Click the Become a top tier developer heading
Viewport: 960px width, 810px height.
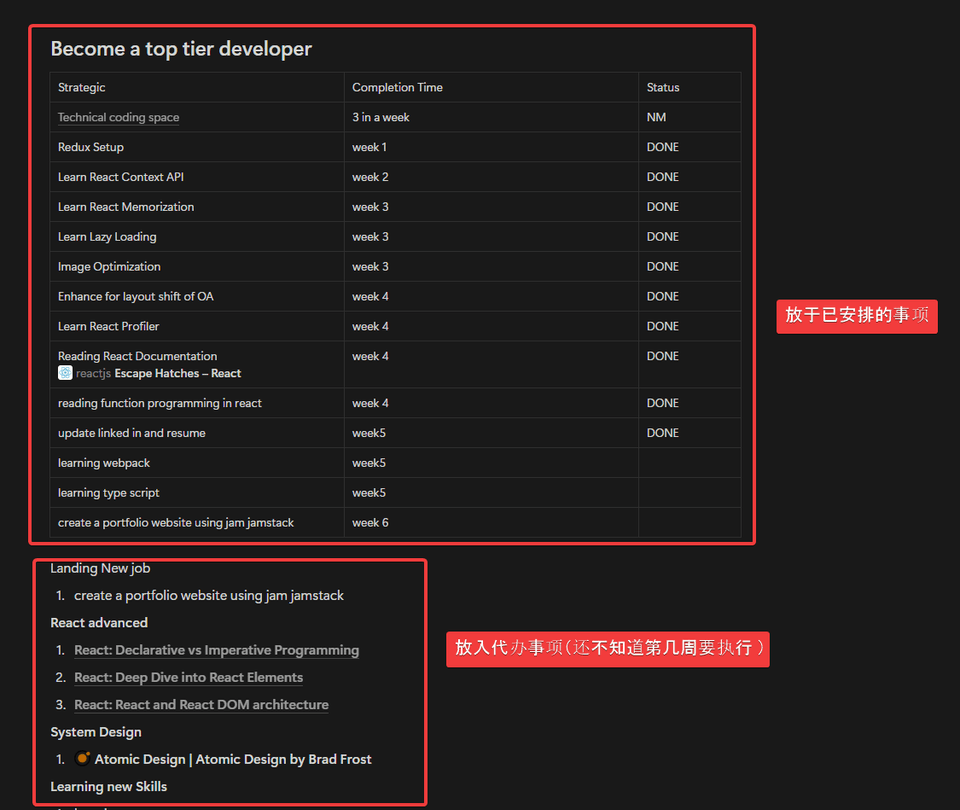point(181,49)
